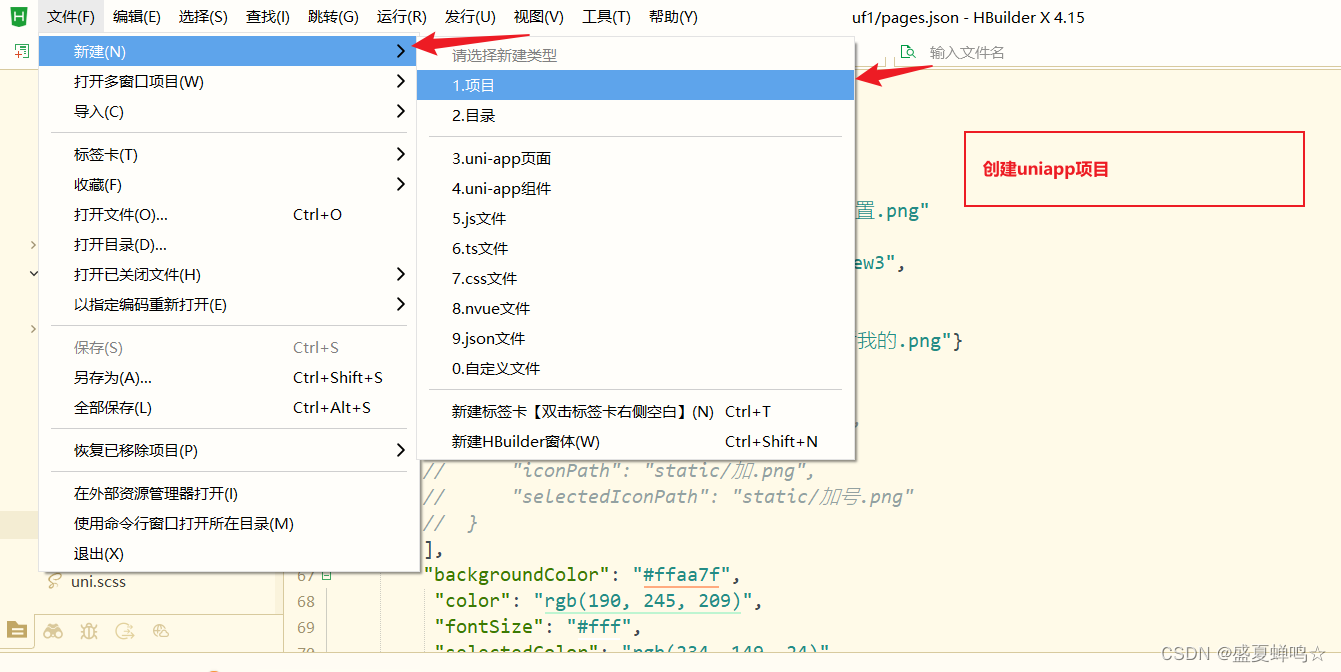Click the cloud globe icon in sidebar footer

161,631
